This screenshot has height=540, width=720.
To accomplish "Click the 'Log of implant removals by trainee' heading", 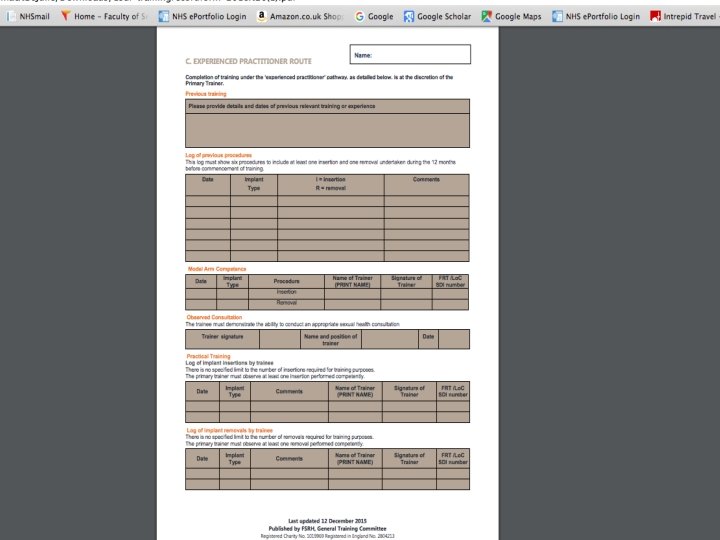I will pos(230,430).
